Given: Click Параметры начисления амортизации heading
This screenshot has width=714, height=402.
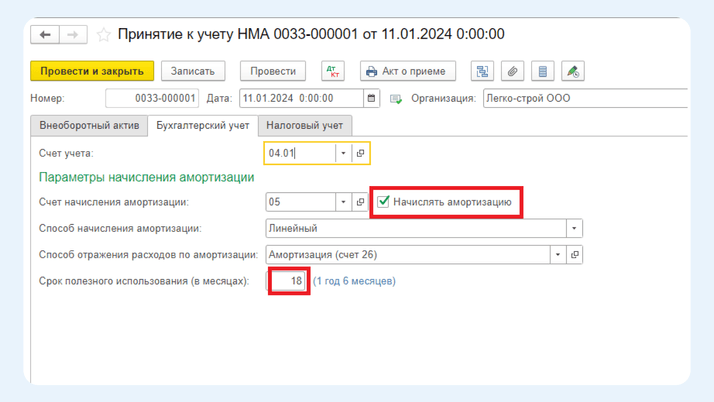Looking at the screenshot, I should point(146,177).
